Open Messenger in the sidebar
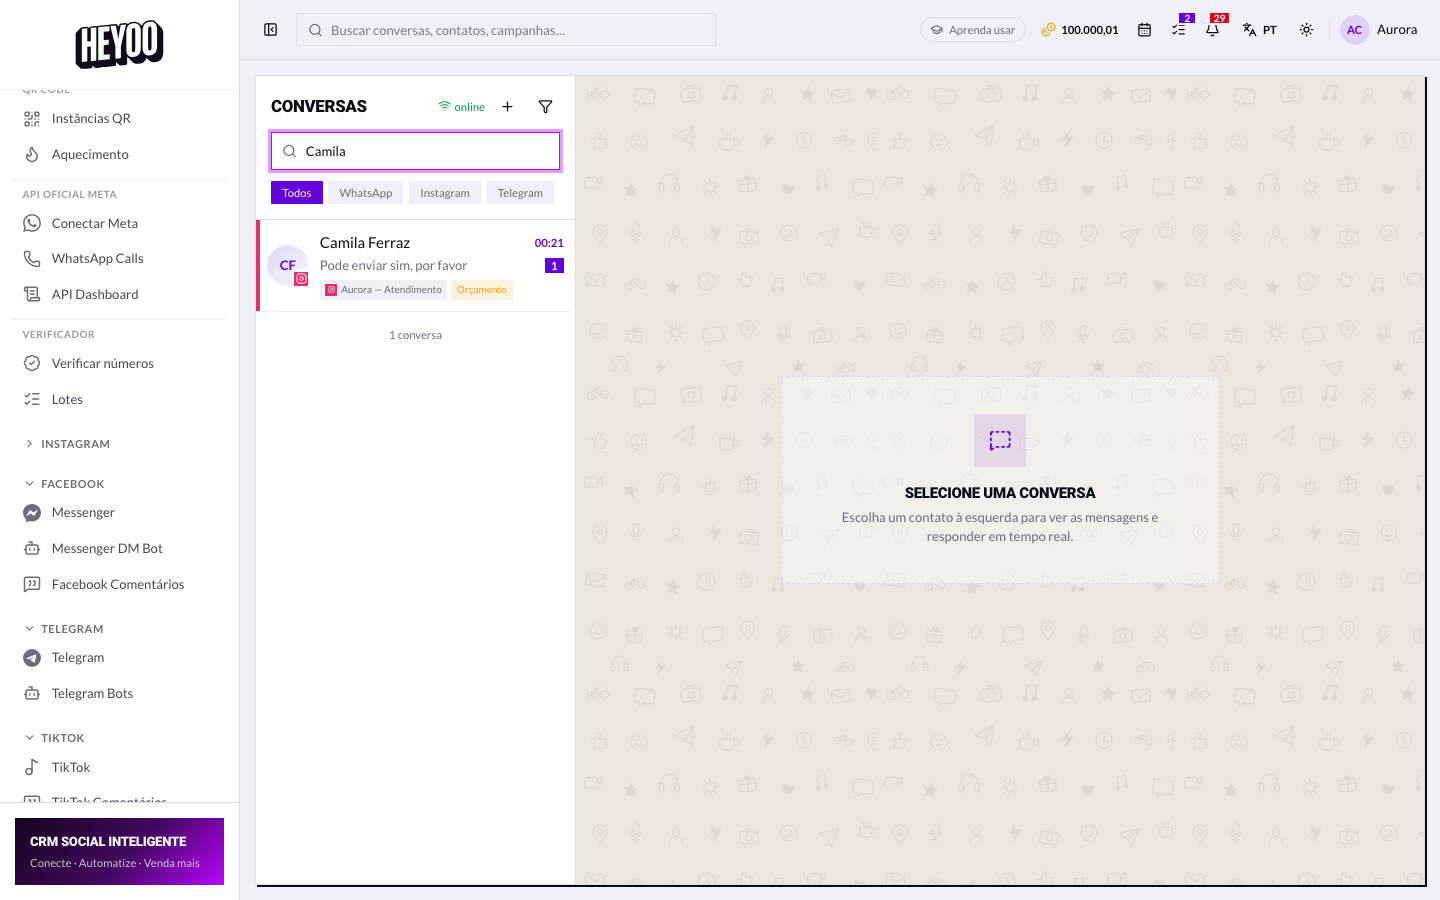Screen dimensions: 1440x900 pos(119,512)
